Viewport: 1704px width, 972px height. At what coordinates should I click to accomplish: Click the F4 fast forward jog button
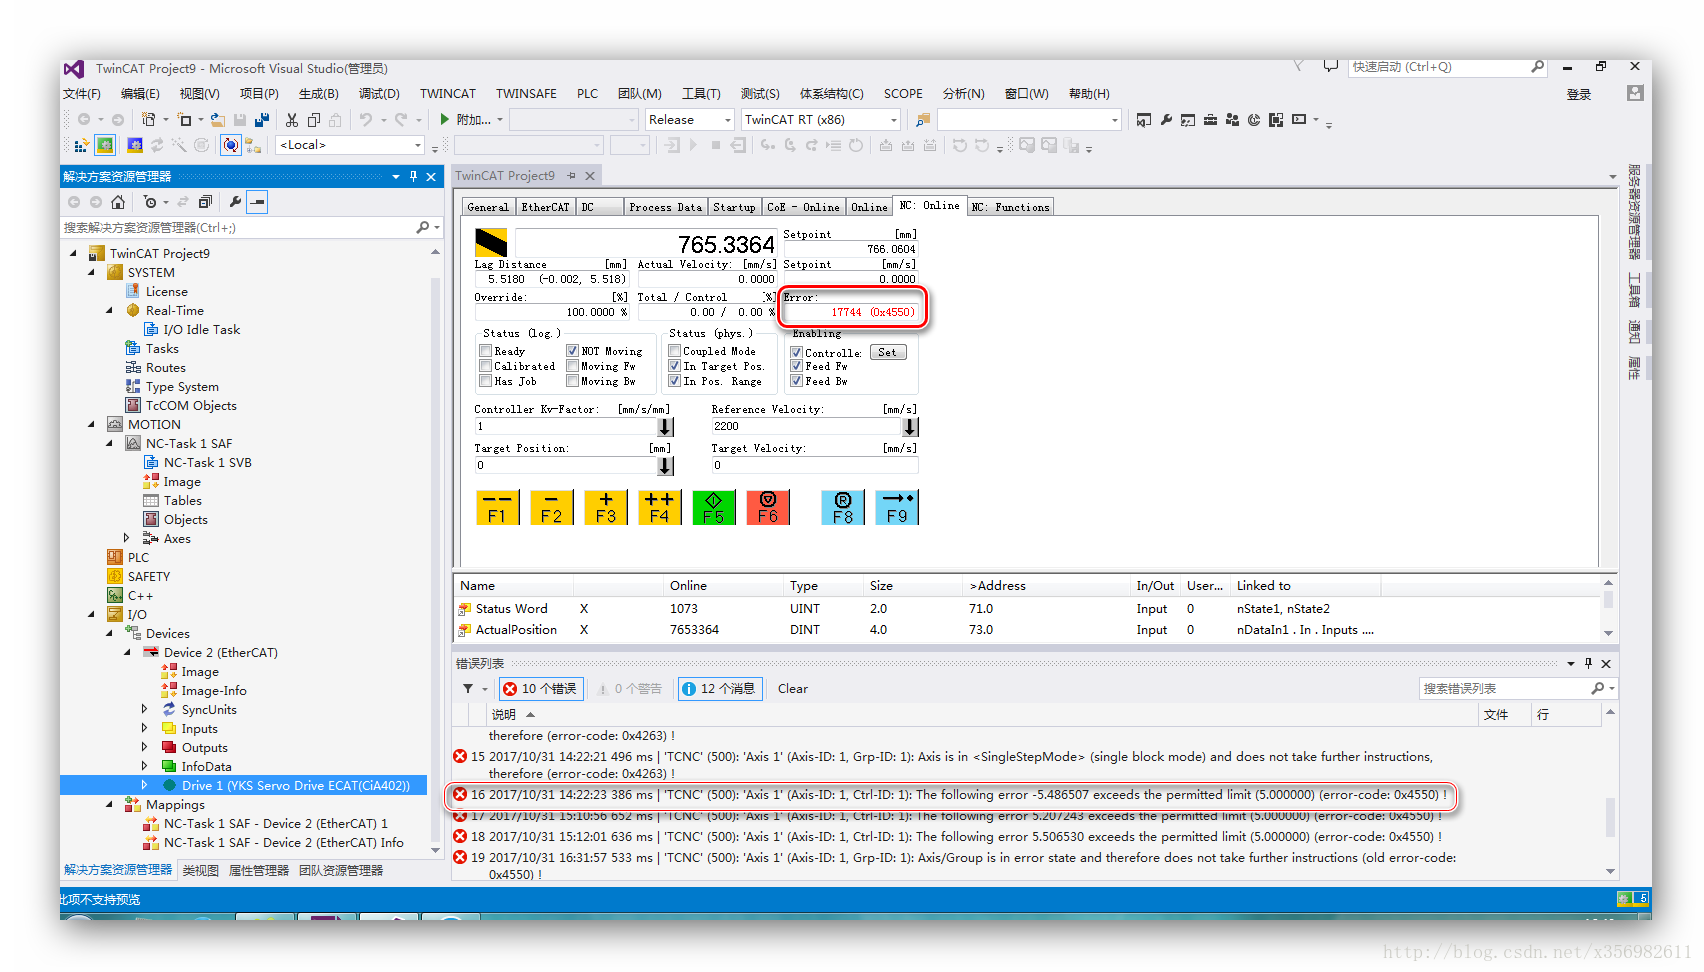[x=659, y=508]
